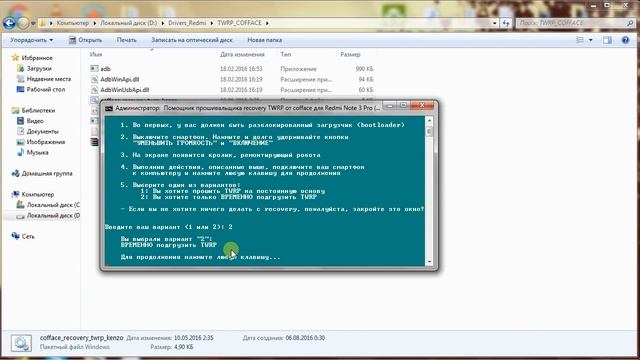Click the adb file icon
This screenshot has width=640, height=360.
coord(94,69)
